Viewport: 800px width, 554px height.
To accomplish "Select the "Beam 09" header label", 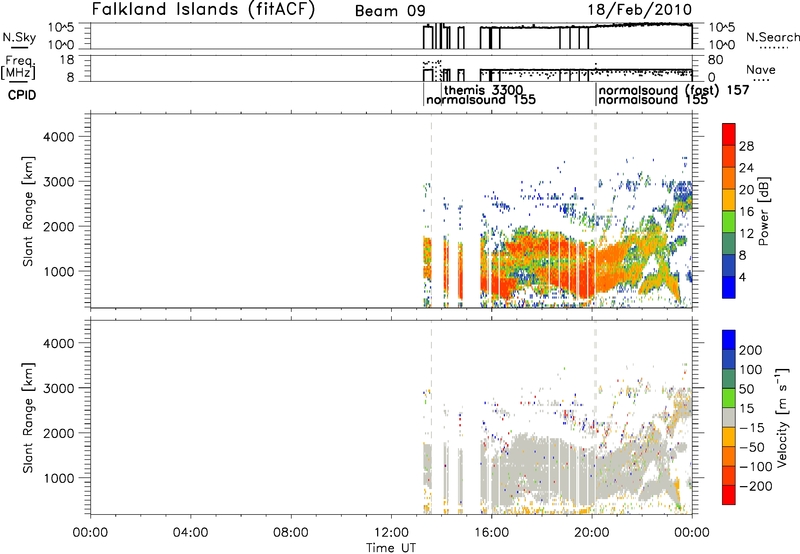I will 390,11.
